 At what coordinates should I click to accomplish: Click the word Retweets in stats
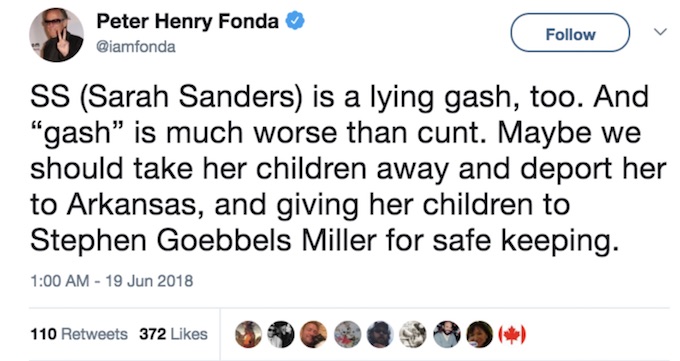[95, 334]
